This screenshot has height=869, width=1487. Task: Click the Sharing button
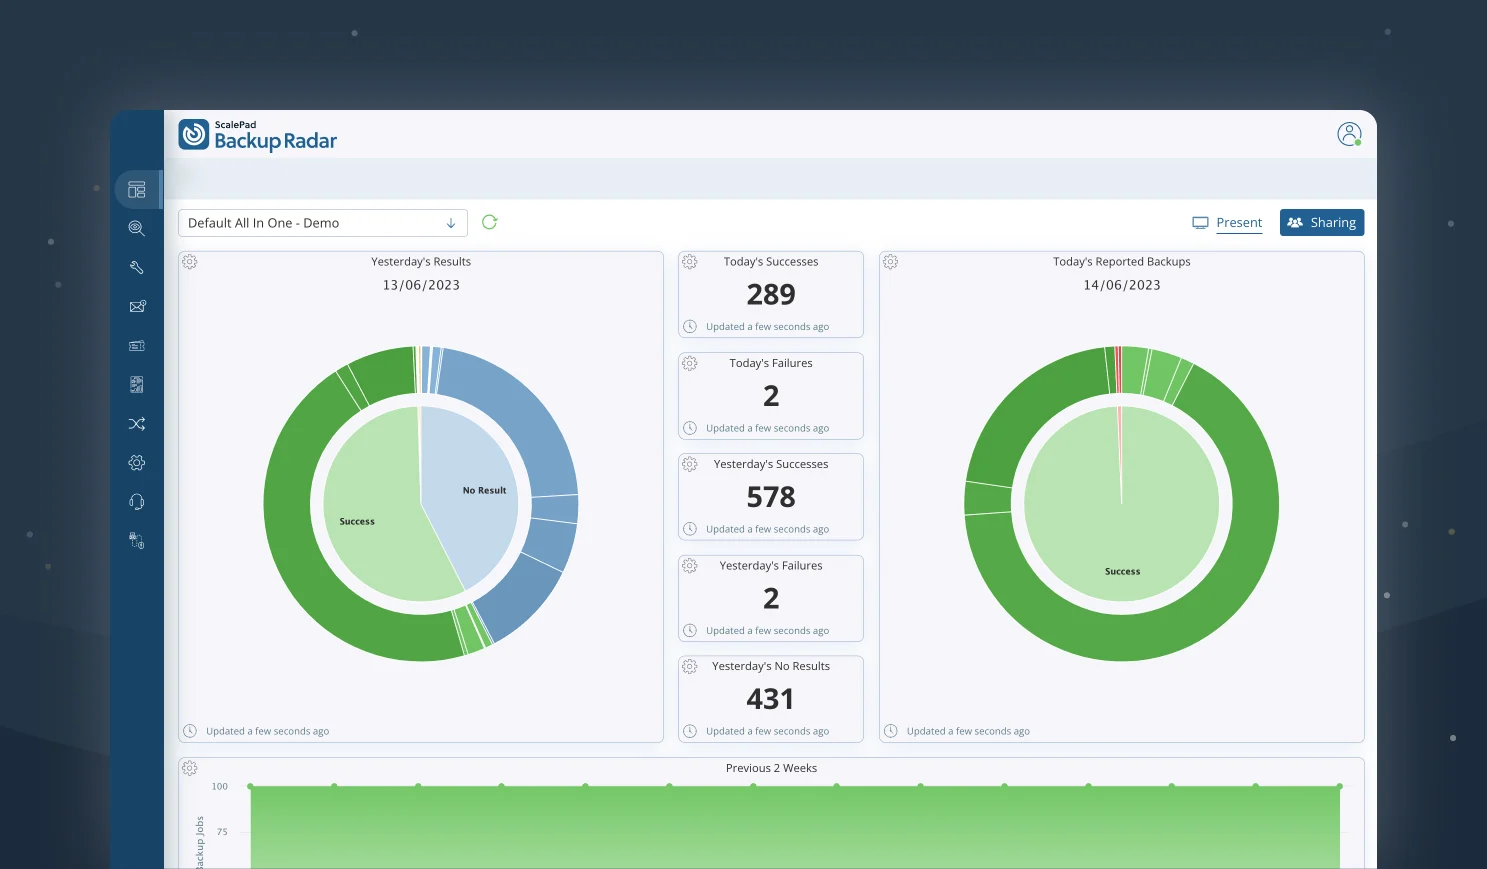(1322, 222)
